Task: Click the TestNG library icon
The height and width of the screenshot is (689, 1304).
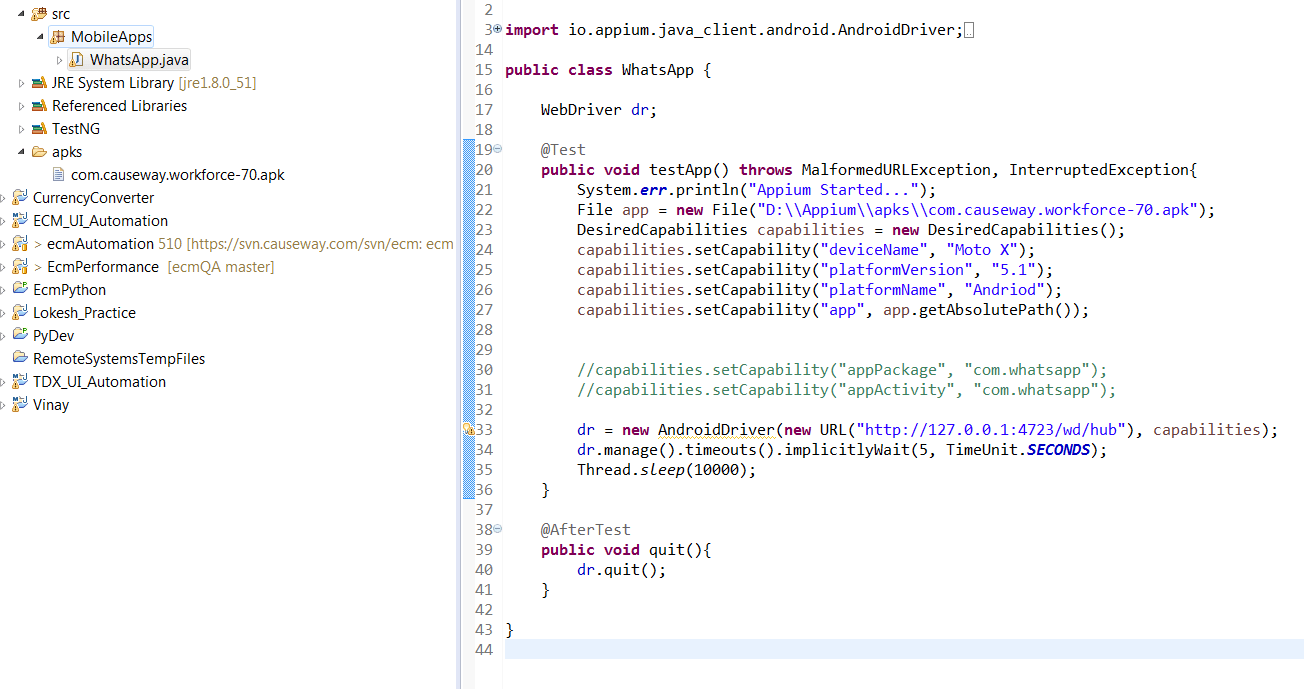Action: (38, 128)
